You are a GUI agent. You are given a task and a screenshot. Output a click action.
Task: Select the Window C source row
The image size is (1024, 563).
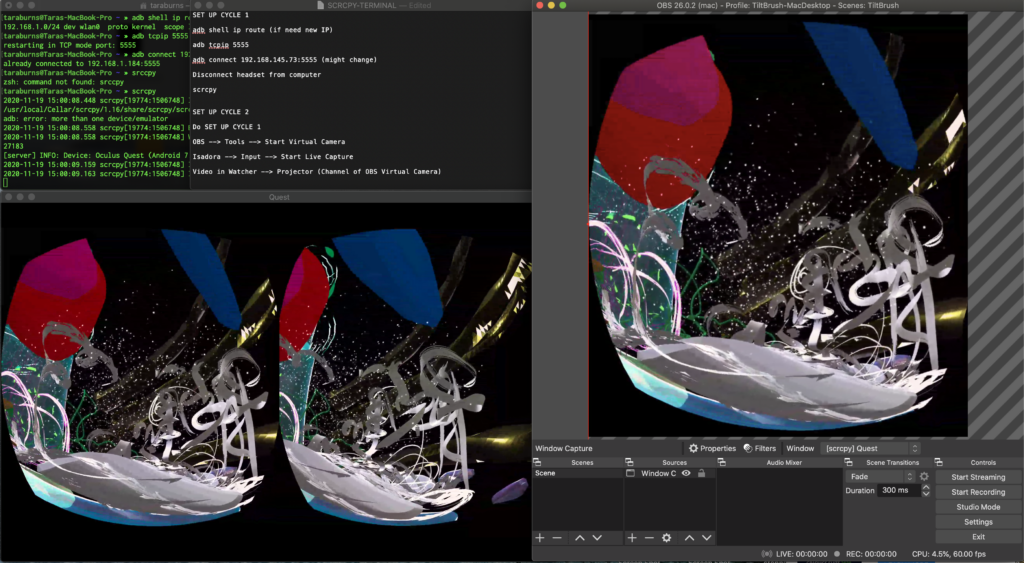pos(669,473)
